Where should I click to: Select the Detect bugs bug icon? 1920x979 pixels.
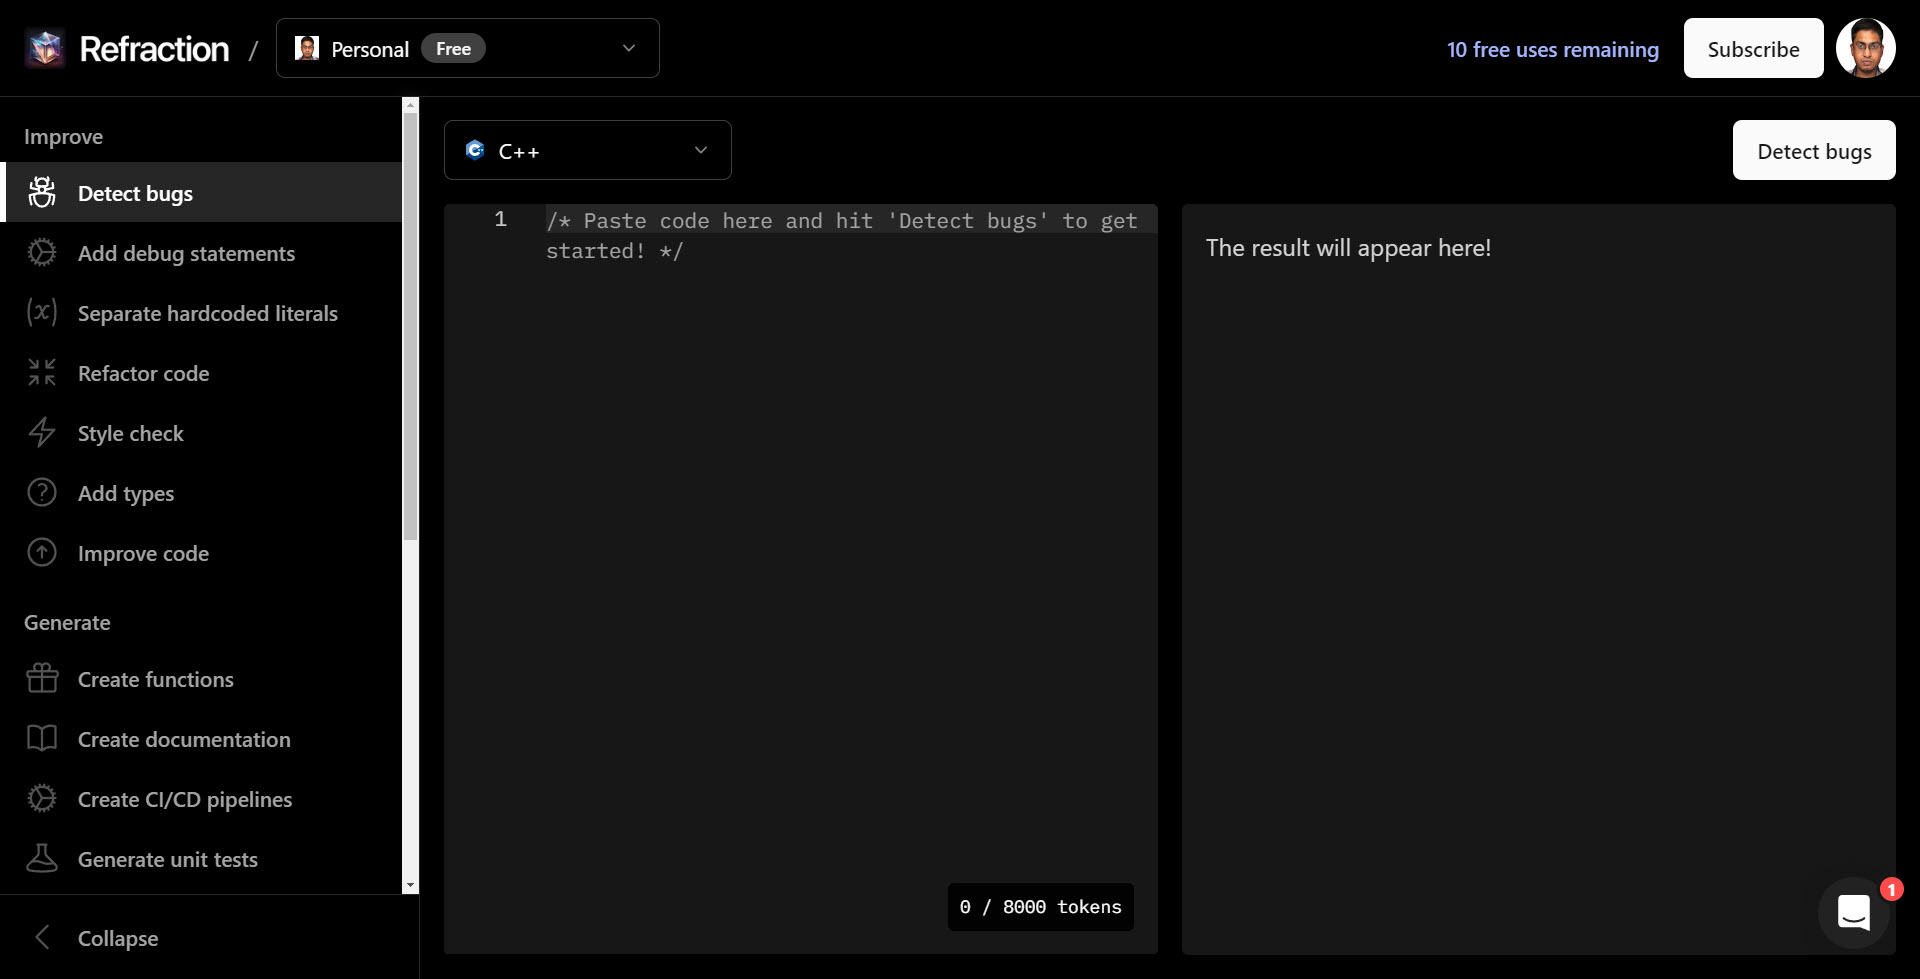click(x=42, y=193)
